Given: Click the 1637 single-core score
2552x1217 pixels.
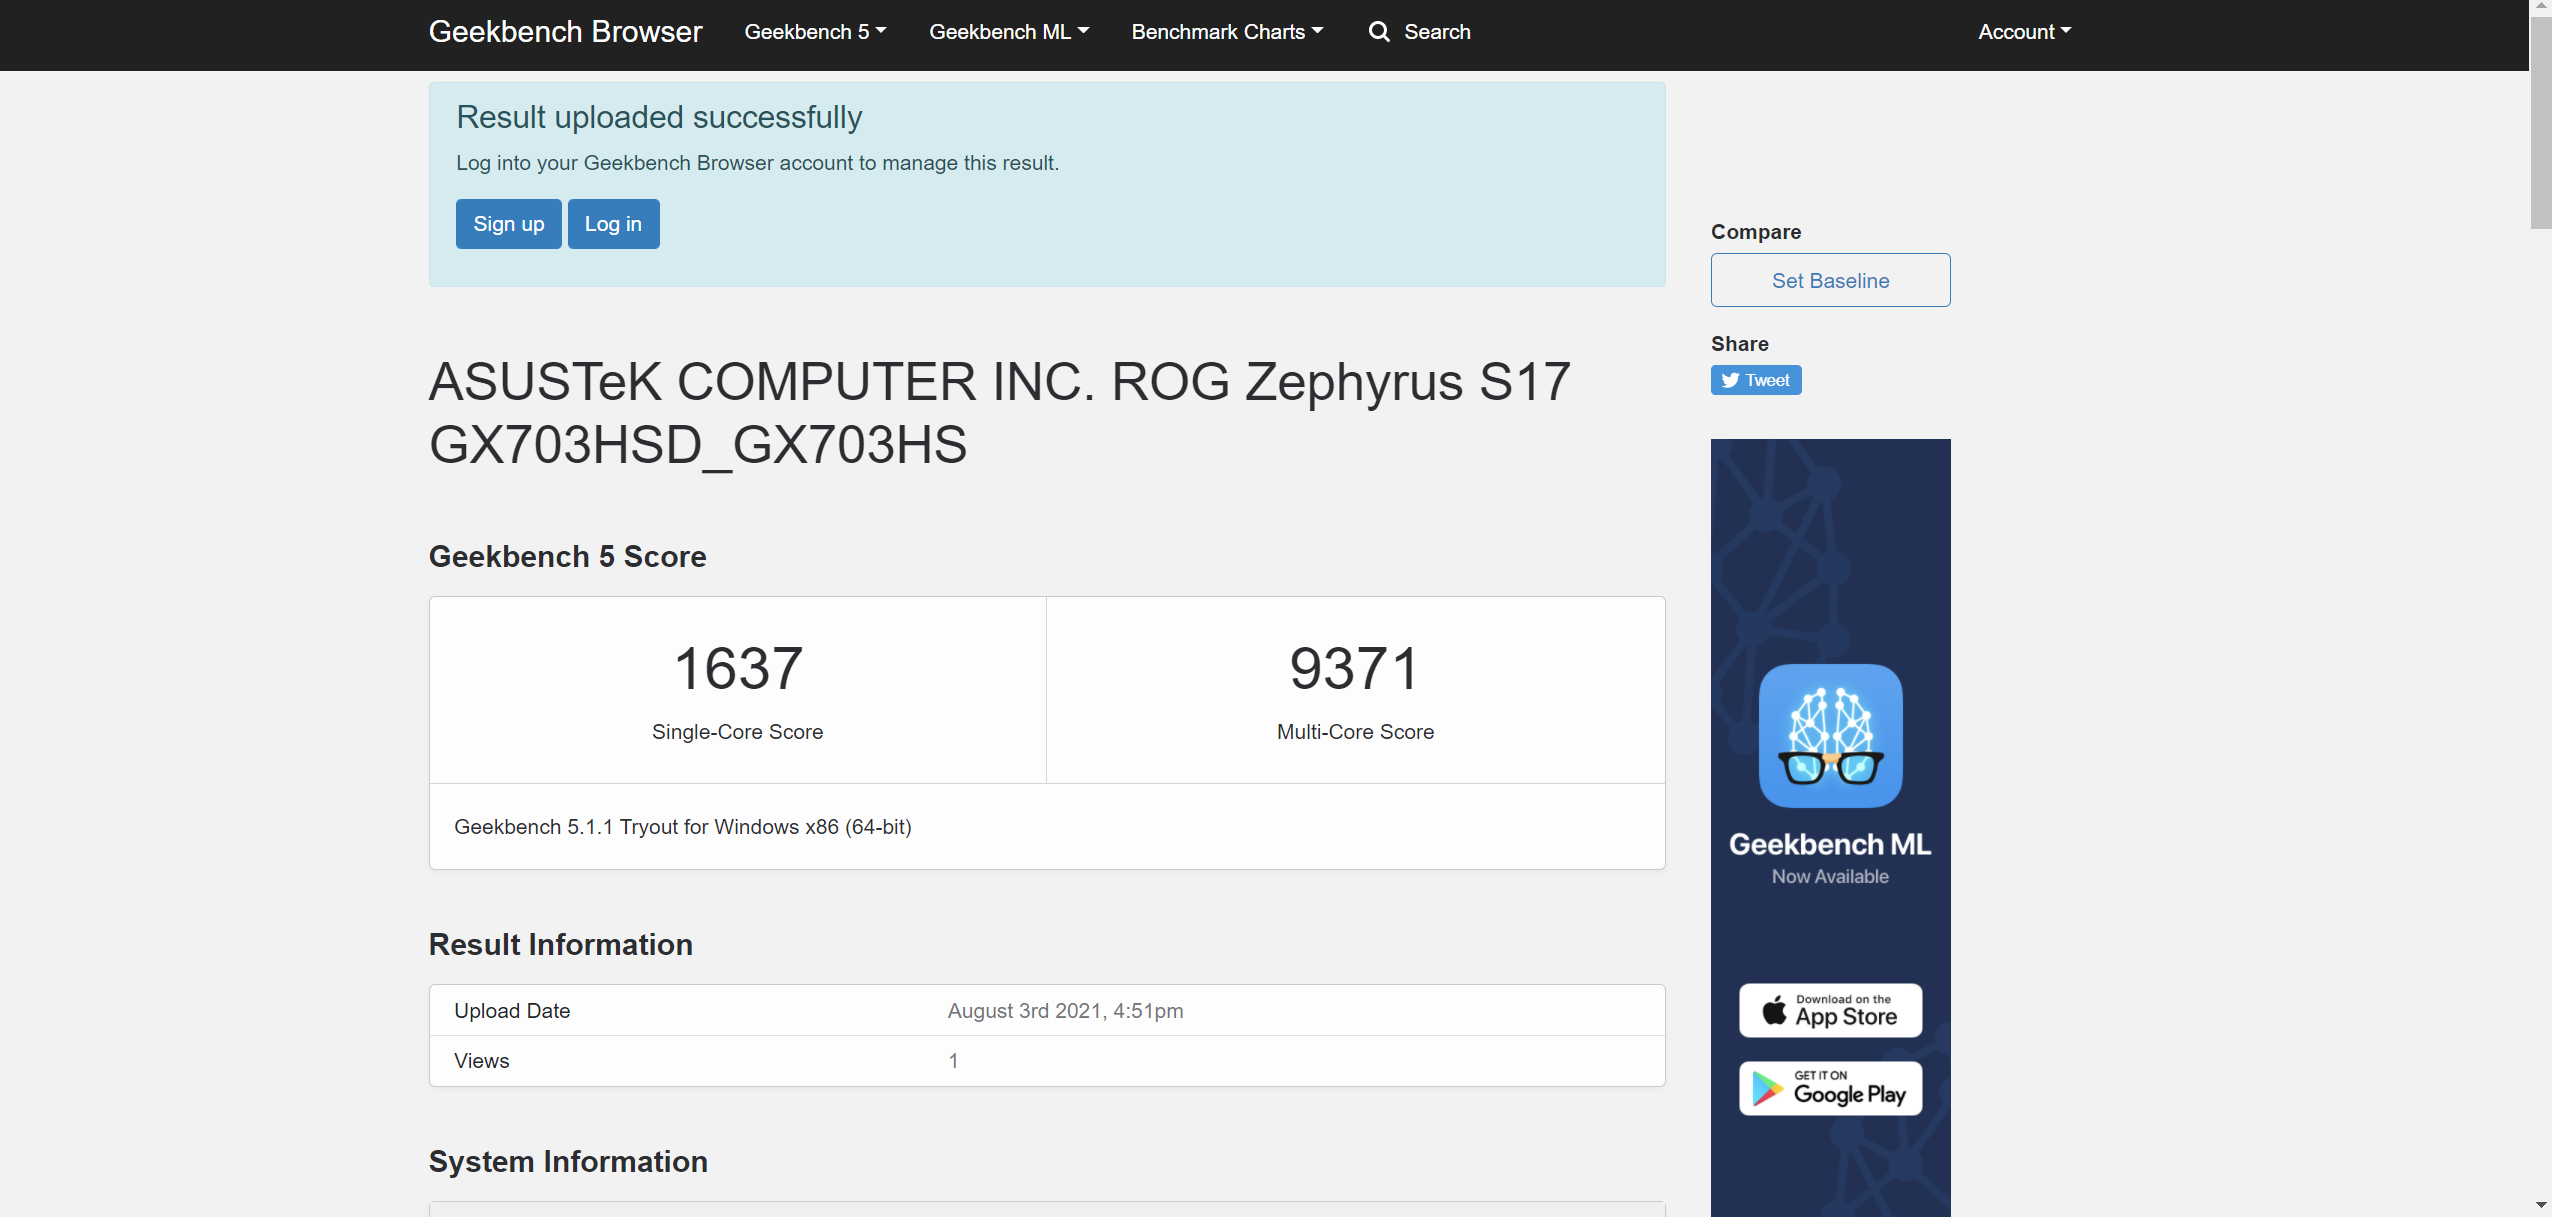Looking at the screenshot, I should tap(738, 668).
